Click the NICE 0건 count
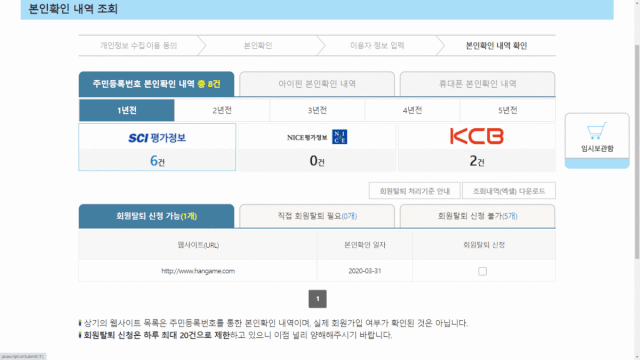This screenshot has height=360, width=640. click(x=317, y=161)
